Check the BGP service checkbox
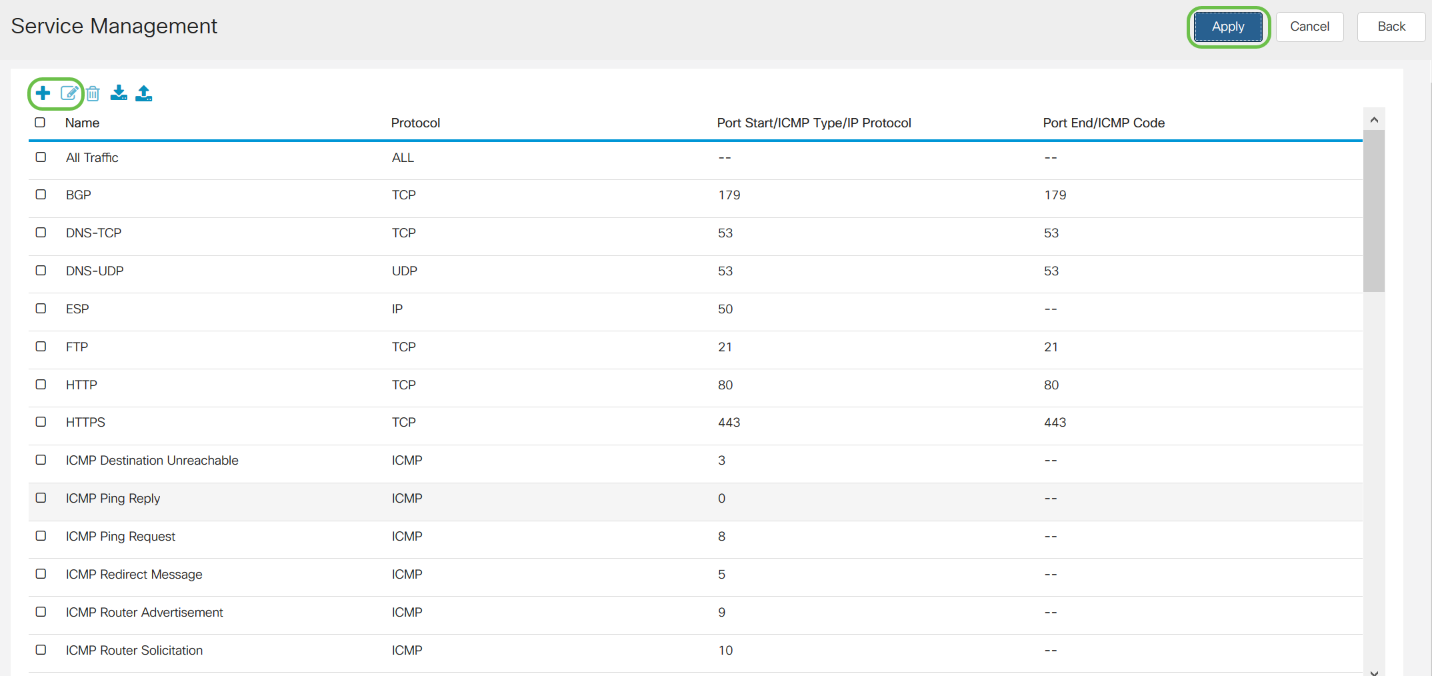The height and width of the screenshot is (676, 1432). (41, 195)
